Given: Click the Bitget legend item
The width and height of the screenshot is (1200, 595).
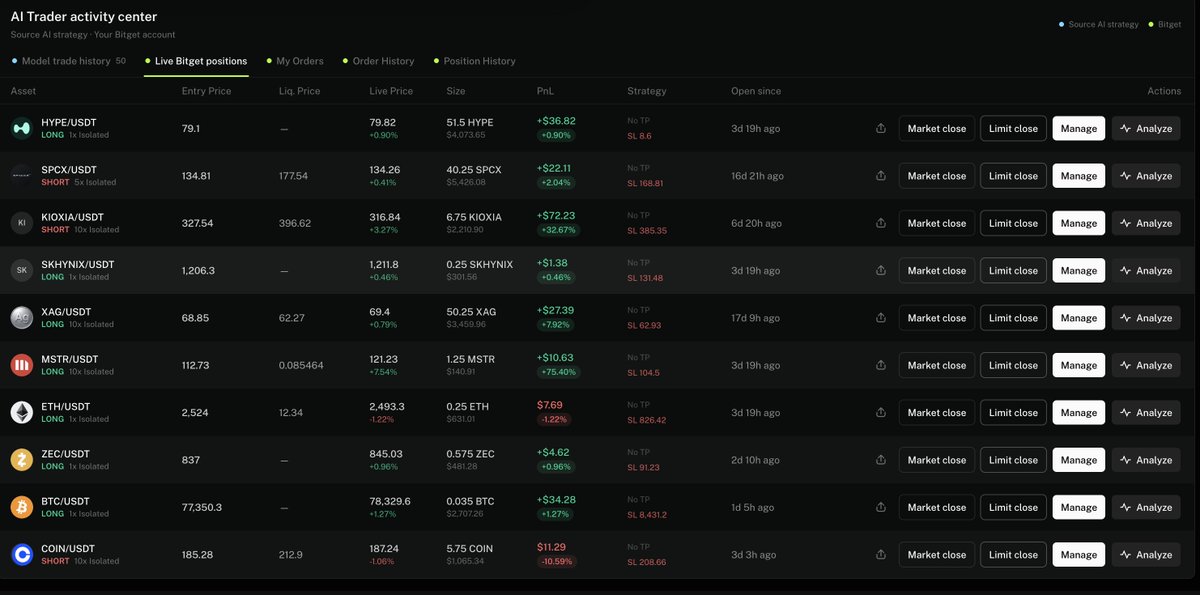Looking at the screenshot, I should 1166,24.
